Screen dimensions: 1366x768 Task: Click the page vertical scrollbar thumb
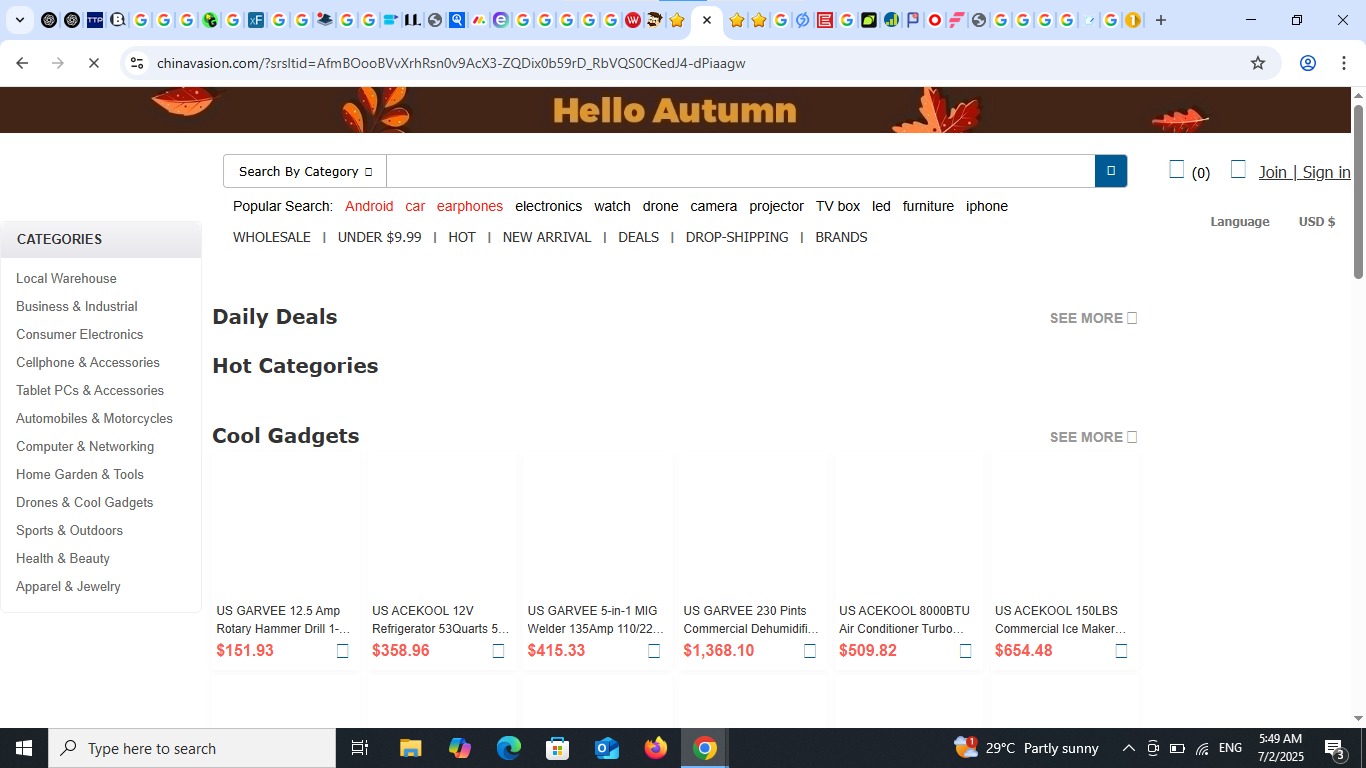coord(1358,190)
